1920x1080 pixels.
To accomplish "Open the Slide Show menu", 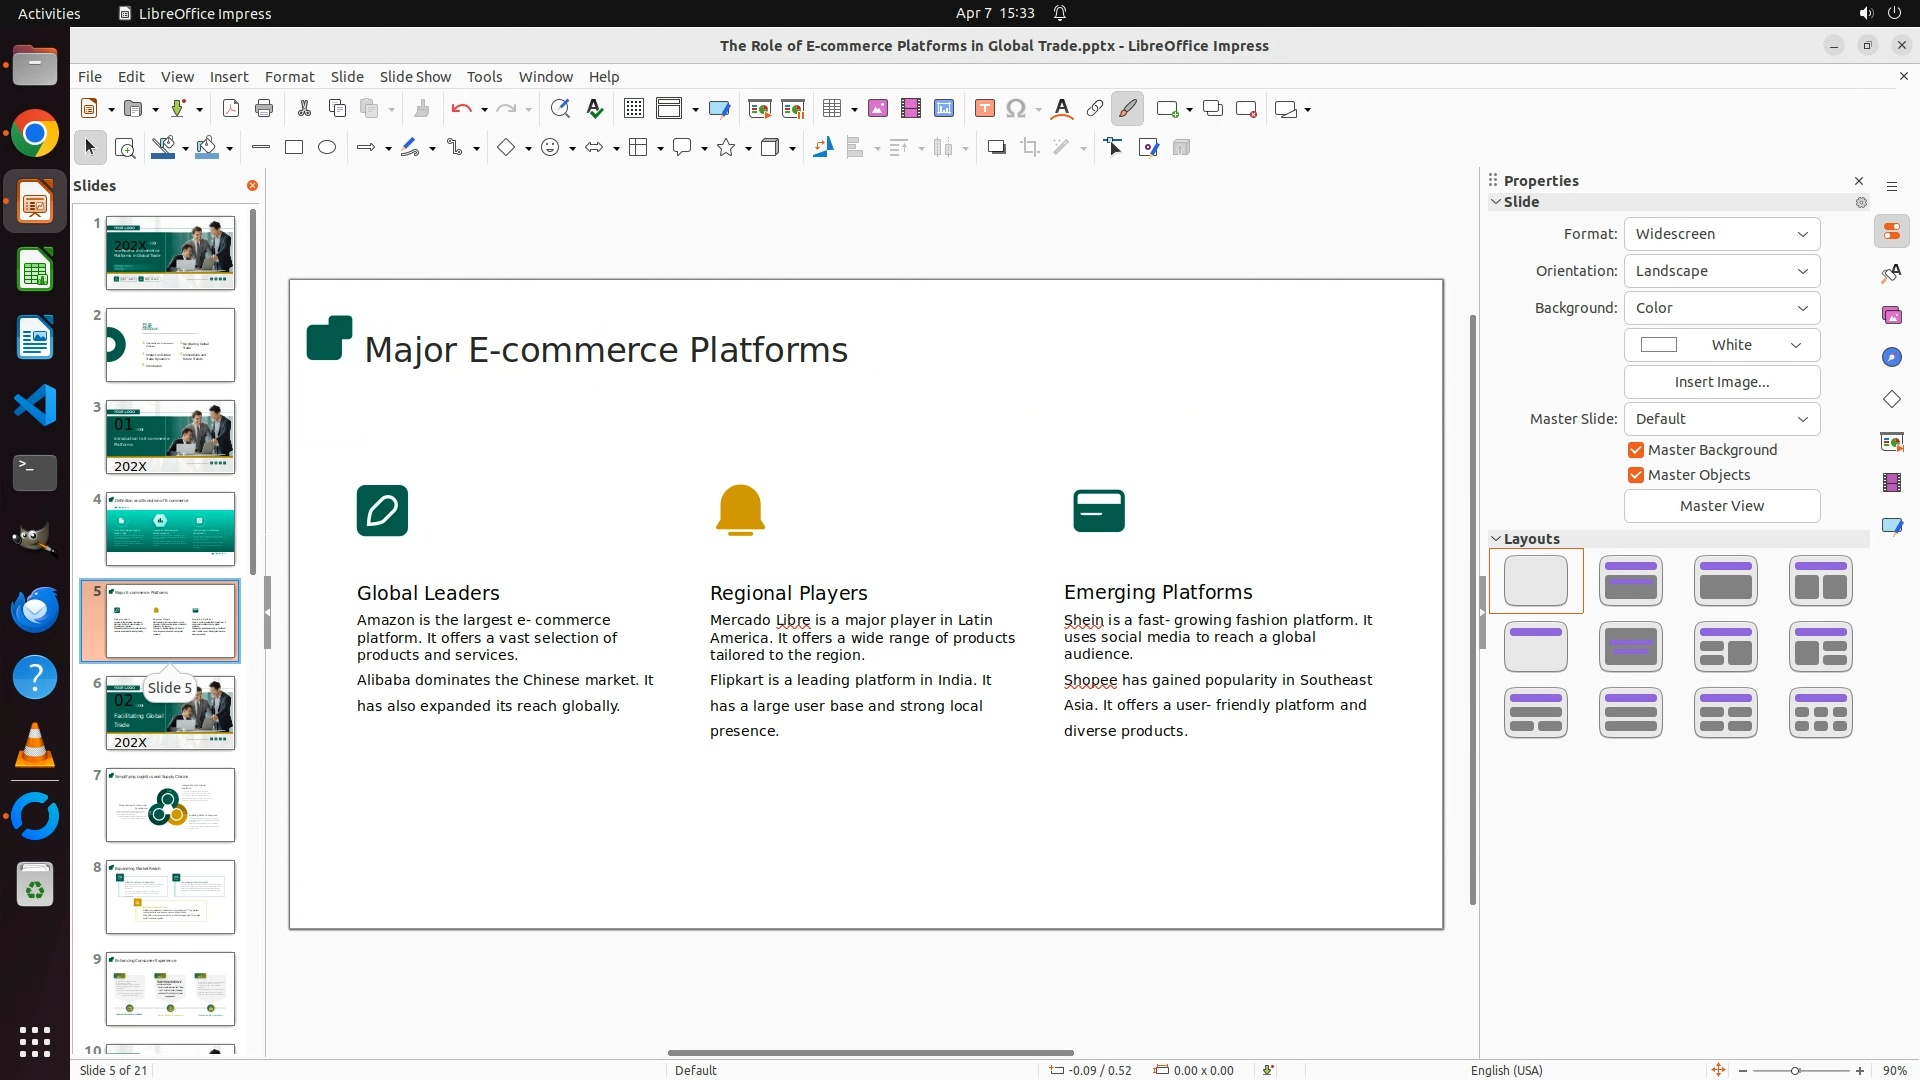I will pos(414,77).
